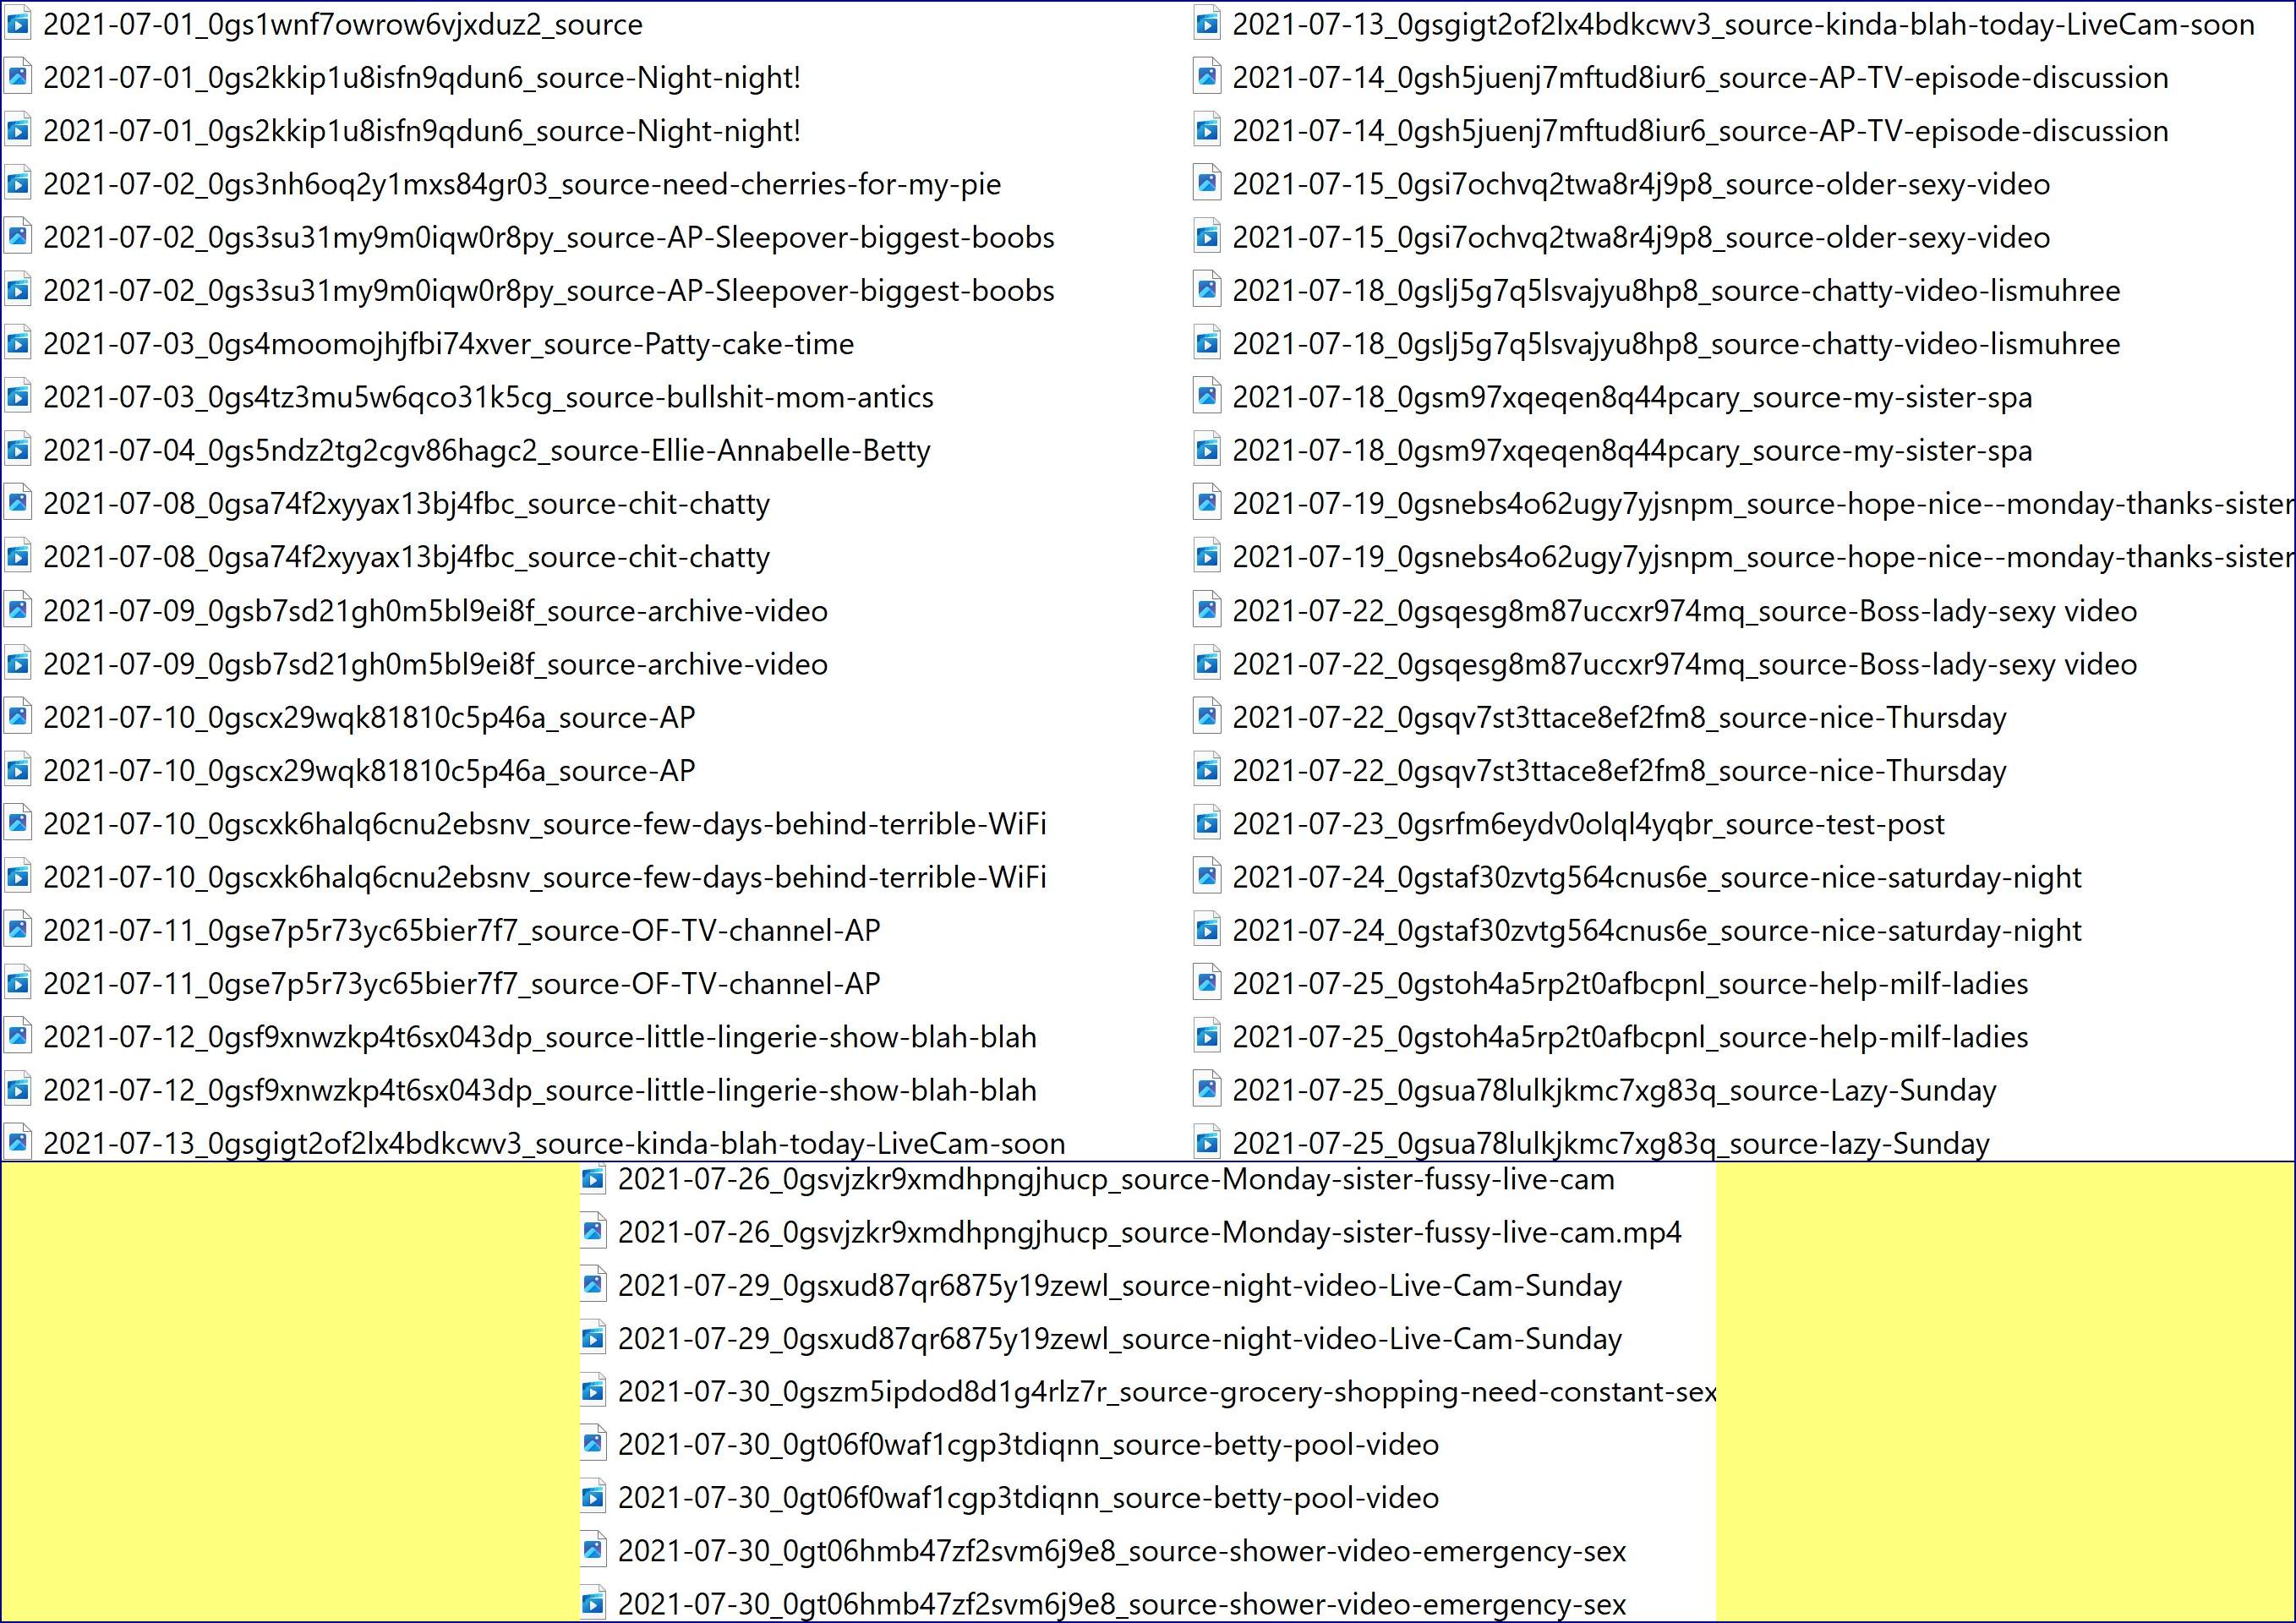Click image icon of chit-chatty picture file
The height and width of the screenshot is (1623, 2296).
18,503
